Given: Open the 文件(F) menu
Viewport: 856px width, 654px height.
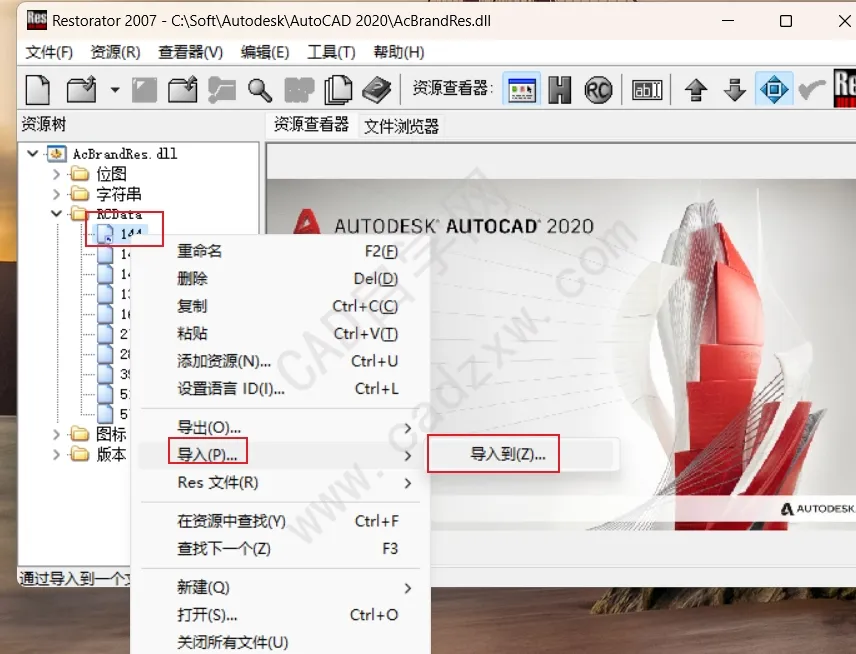Looking at the screenshot, I should coord(49,52).
